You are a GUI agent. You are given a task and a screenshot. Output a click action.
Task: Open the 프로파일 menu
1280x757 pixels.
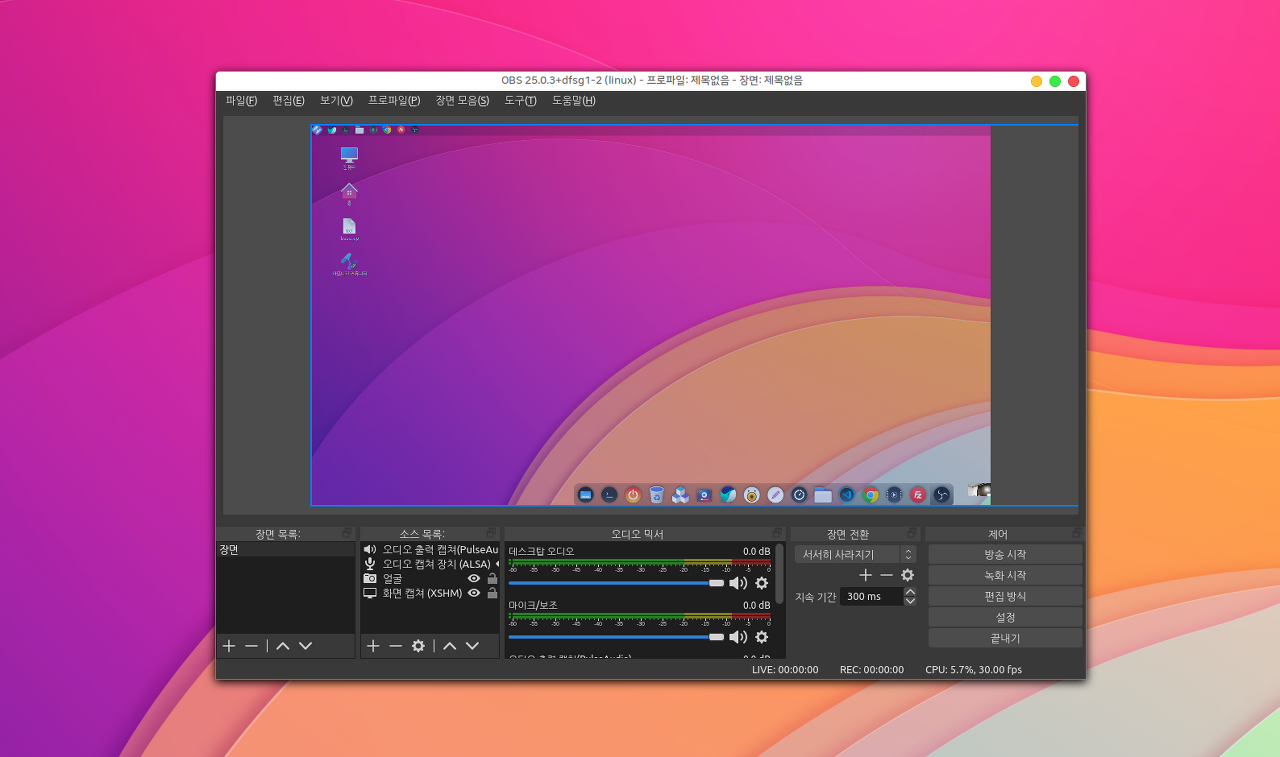394,101
